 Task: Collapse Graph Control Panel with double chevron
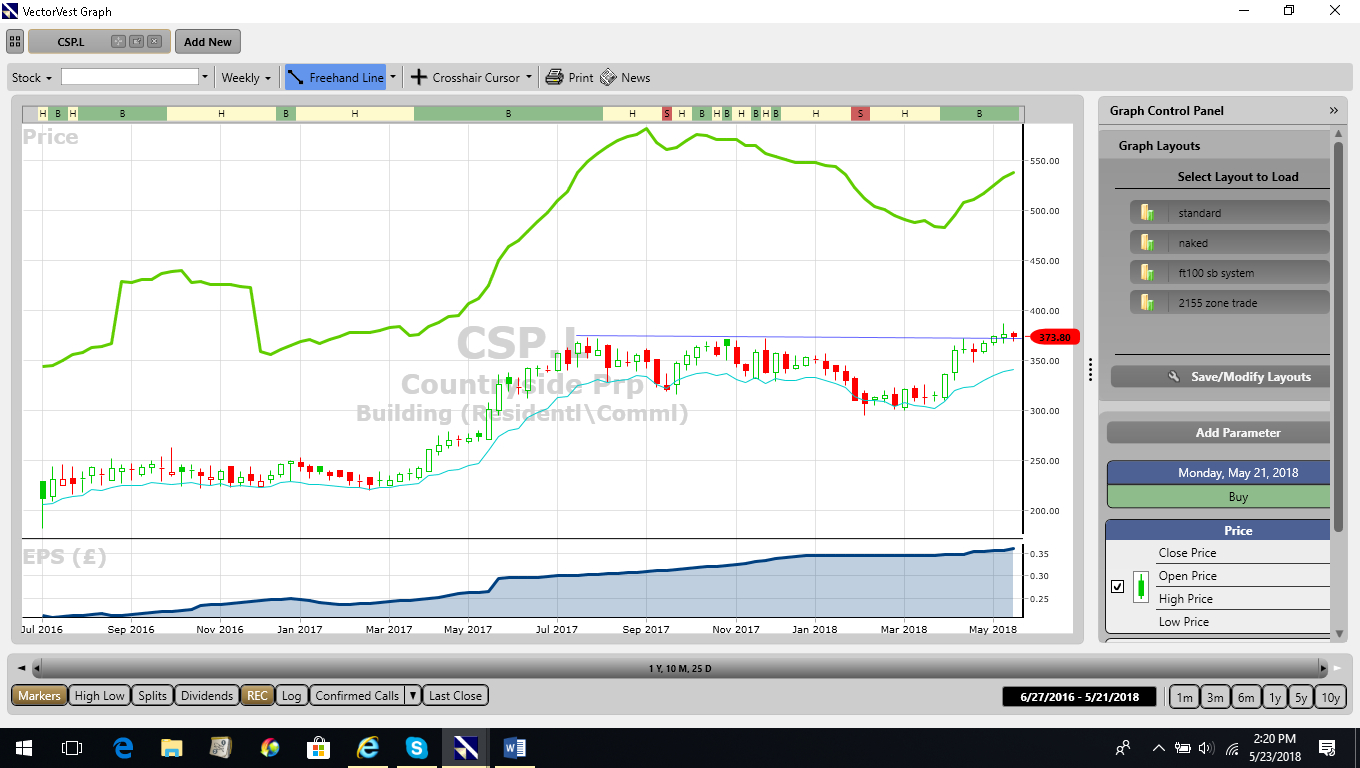1333,111
